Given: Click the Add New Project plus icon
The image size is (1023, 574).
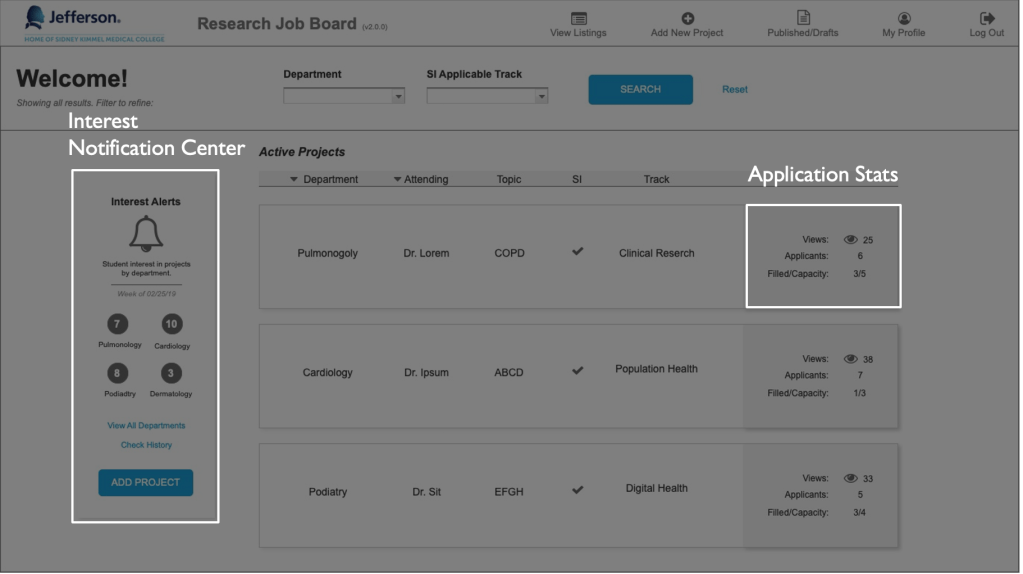Looking at the screenshot, I should (x=687, y=18).
